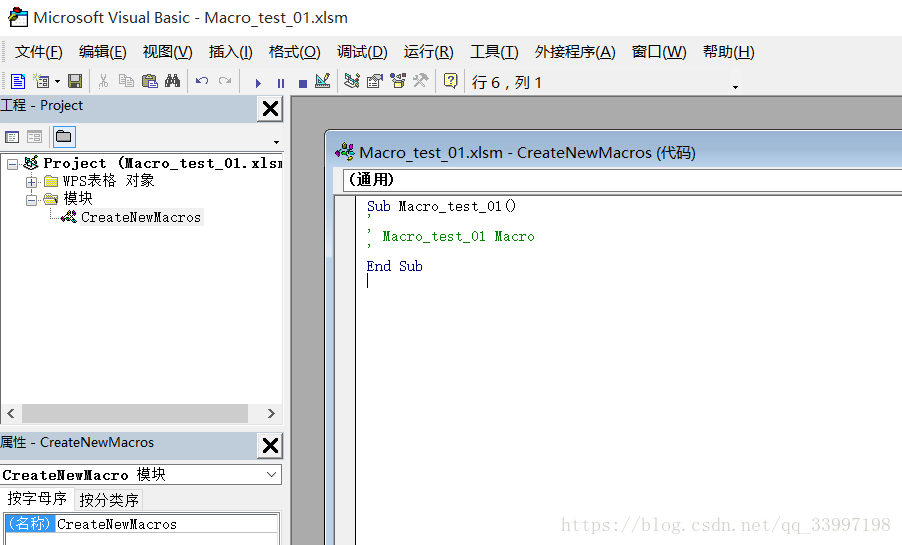Open the 插入(I) menu
Viewport: 902px width, 545px height.
point(230,52)
